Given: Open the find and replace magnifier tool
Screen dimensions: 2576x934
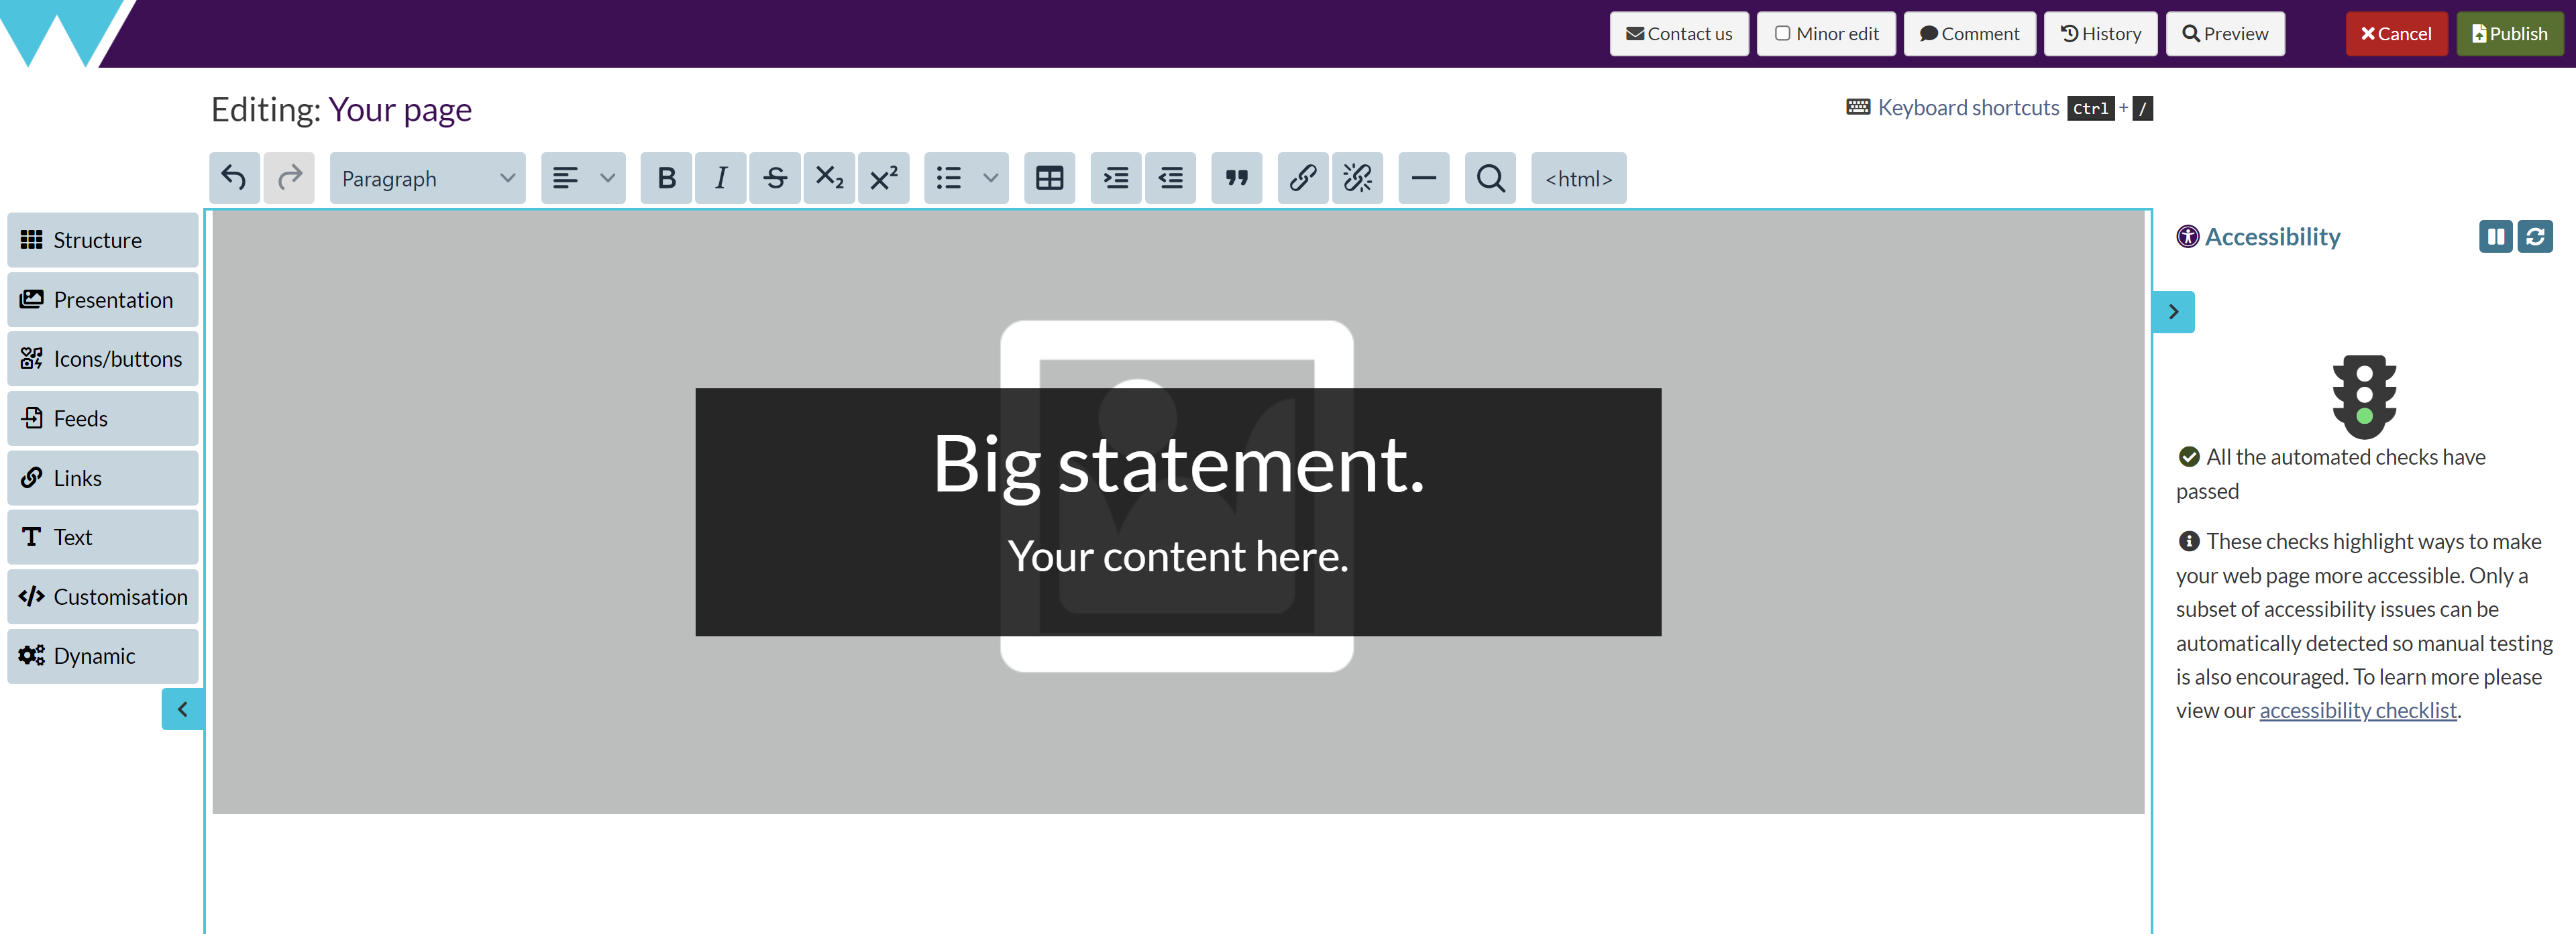Looking at the screenshot, I should (x=1490, y=178).
